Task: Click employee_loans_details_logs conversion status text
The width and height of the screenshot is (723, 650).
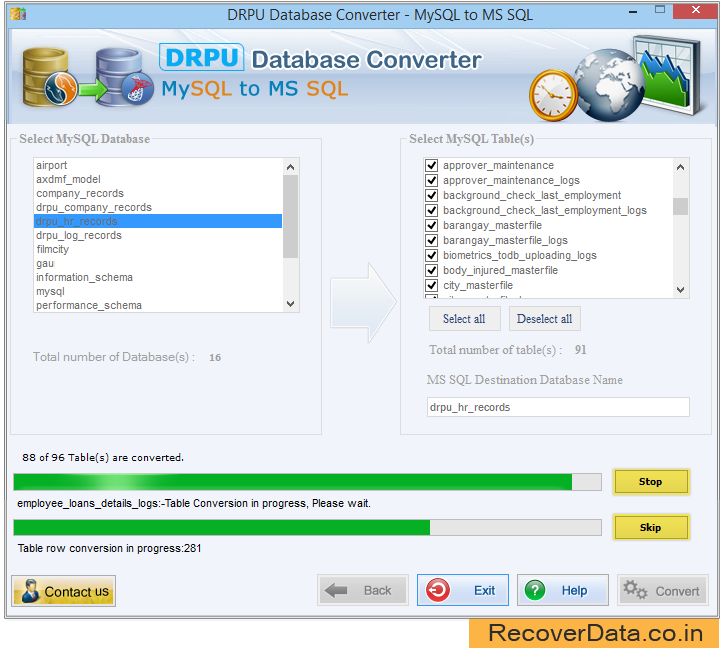Action: click(194, 503)
